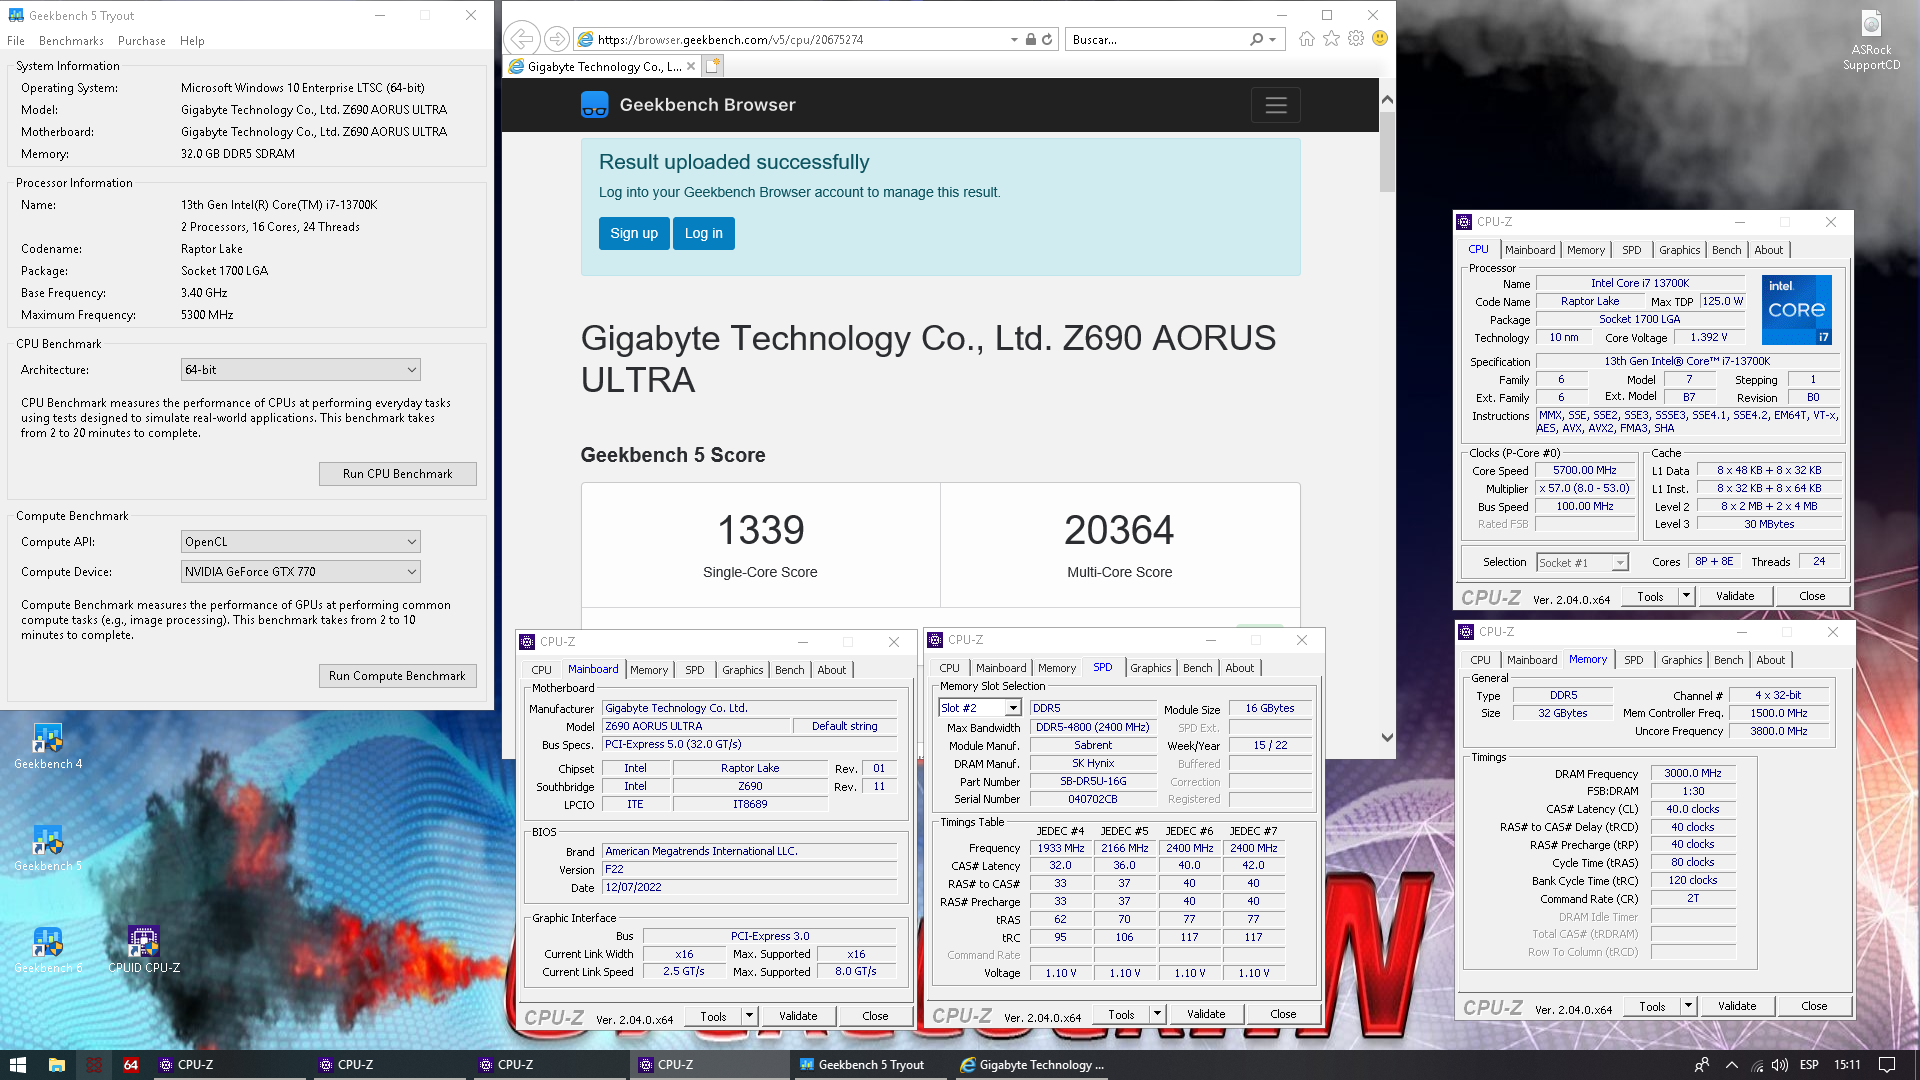Open the favorites star icon

(1331, 38)
